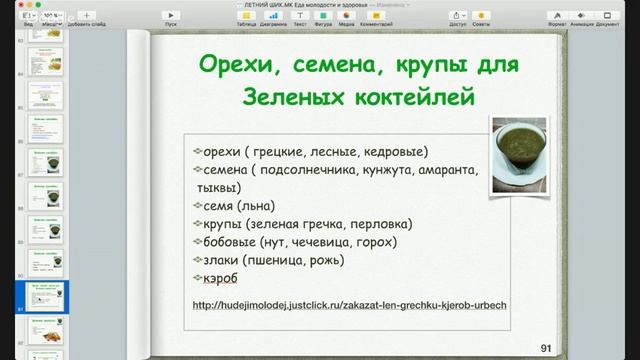Select slide 88 thumbnail in navigator
Screen dimensions: 640x360
(46, 196)
